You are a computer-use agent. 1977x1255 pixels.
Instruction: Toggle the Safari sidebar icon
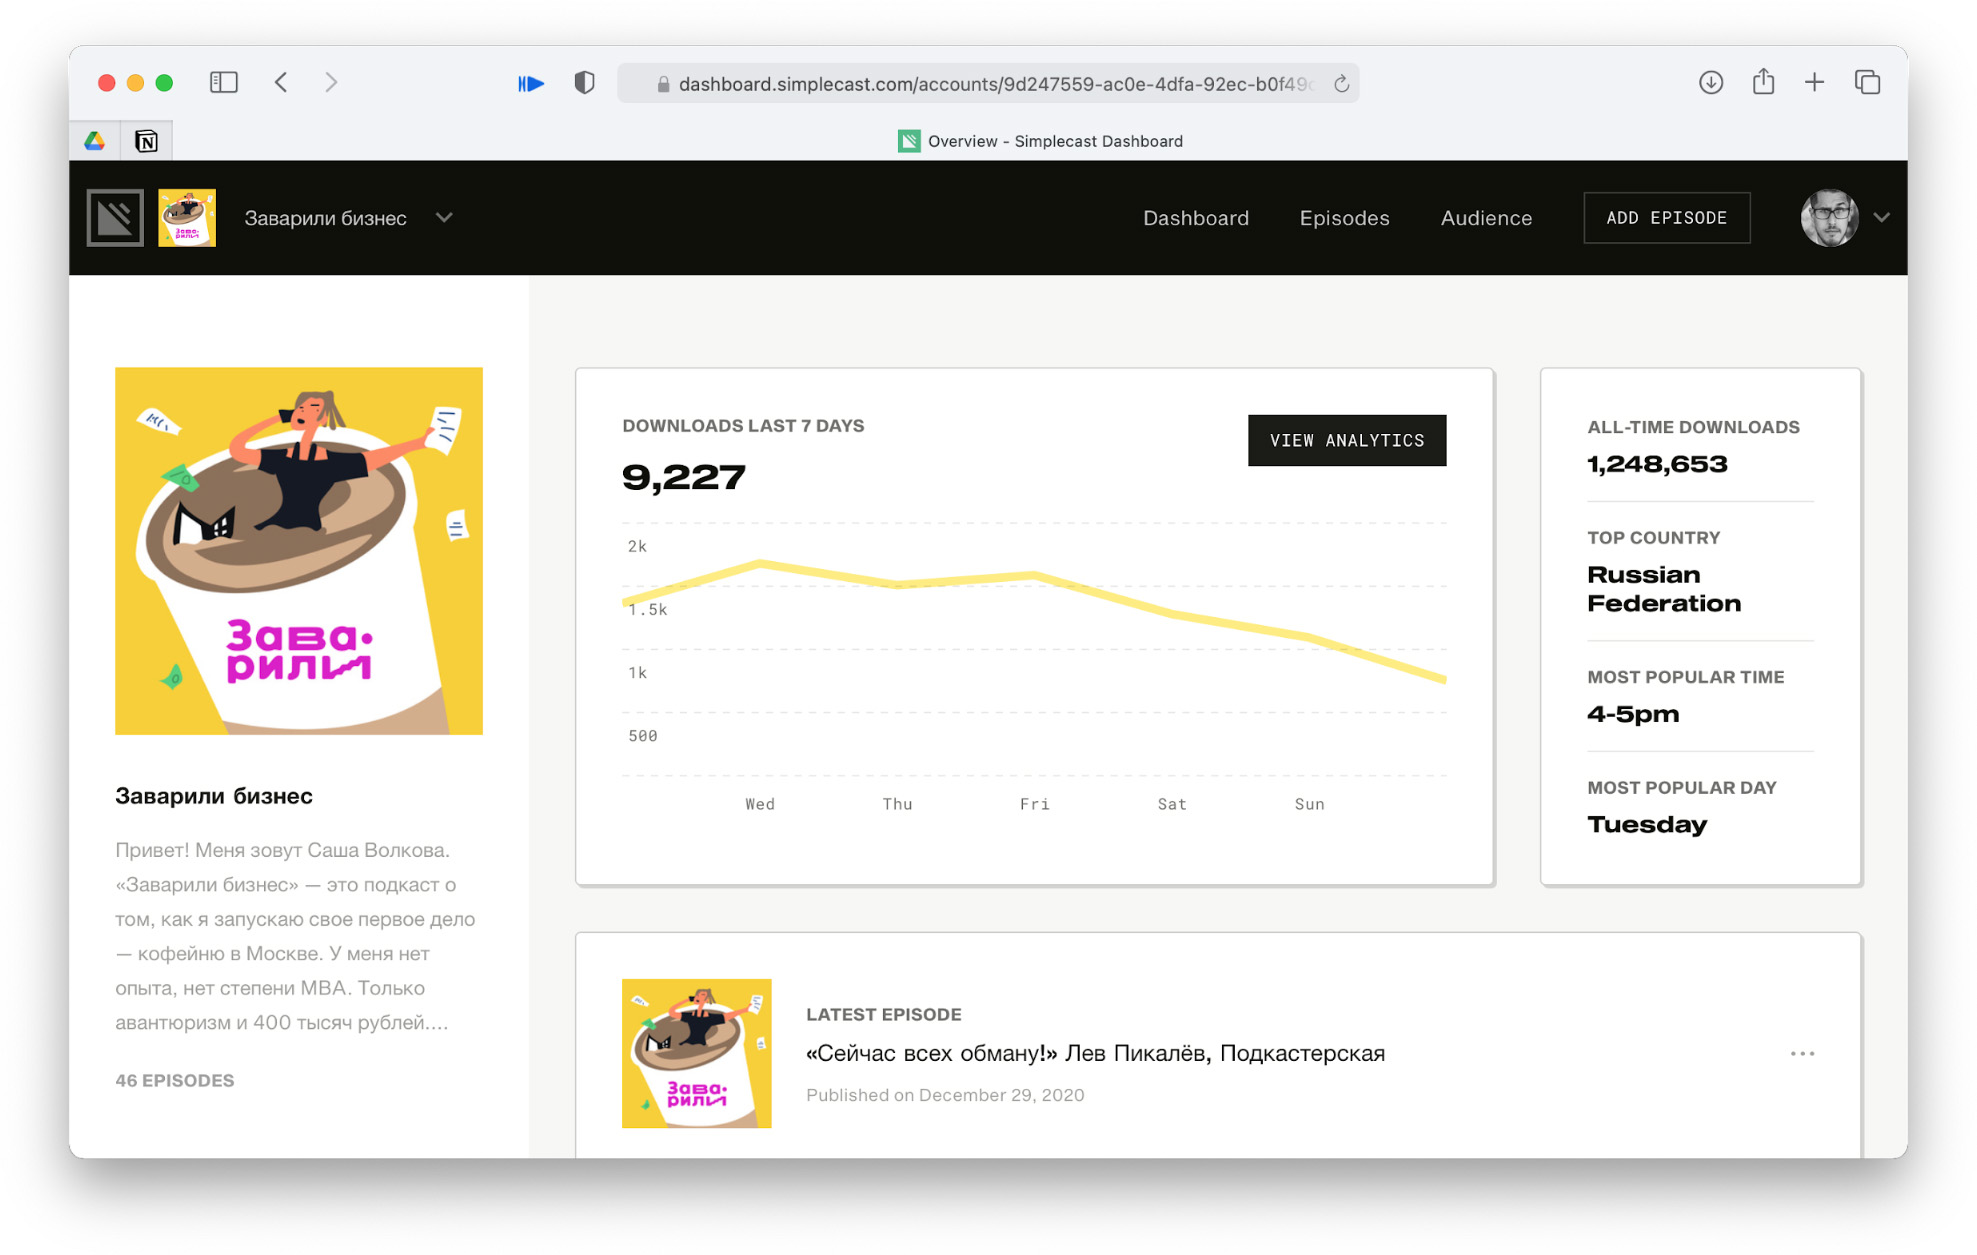(223, 82)
